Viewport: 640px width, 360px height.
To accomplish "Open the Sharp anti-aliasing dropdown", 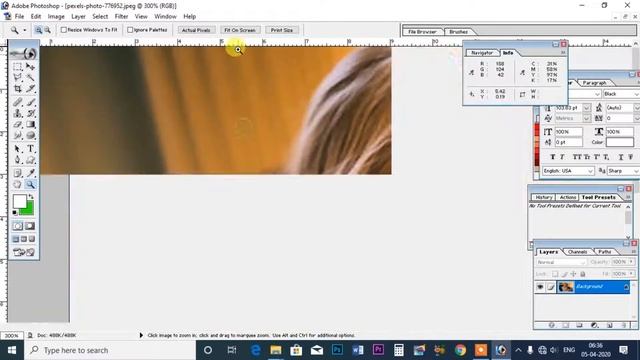I will tap(623, 171).
